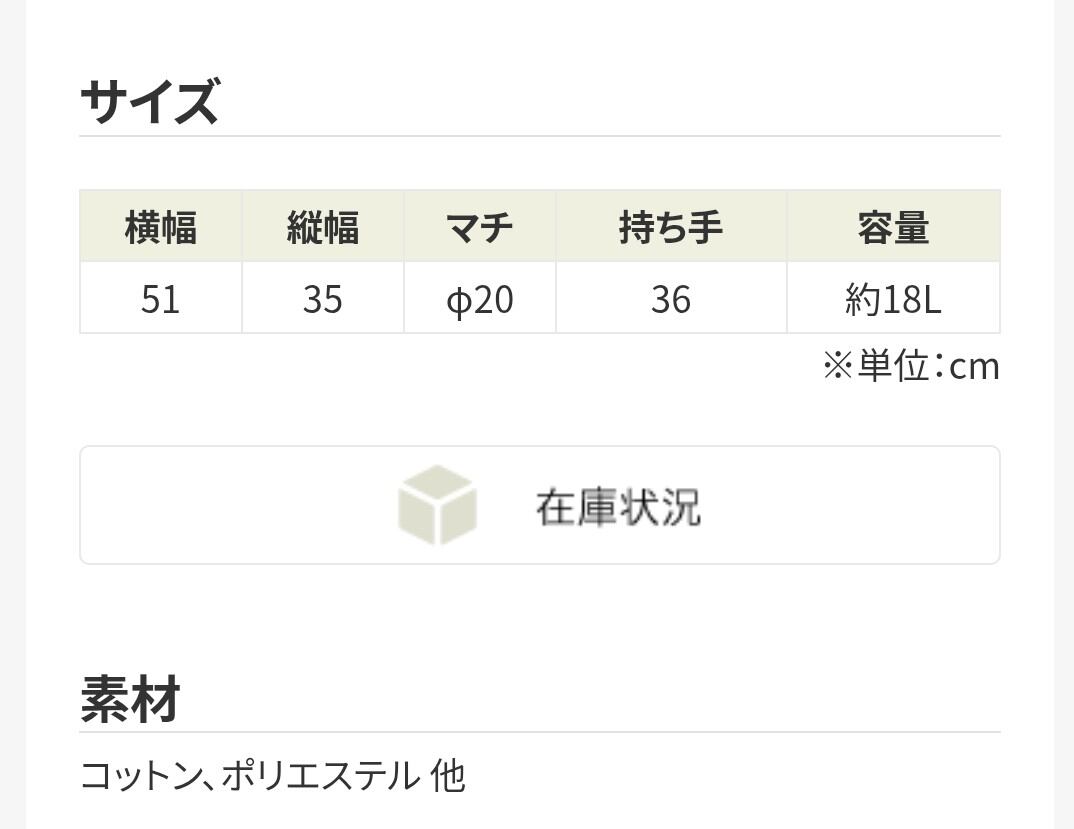This screenshot has height=829, width=1074.
Task: Click the 36 handle value cell
Action: [x=671, y=299]
